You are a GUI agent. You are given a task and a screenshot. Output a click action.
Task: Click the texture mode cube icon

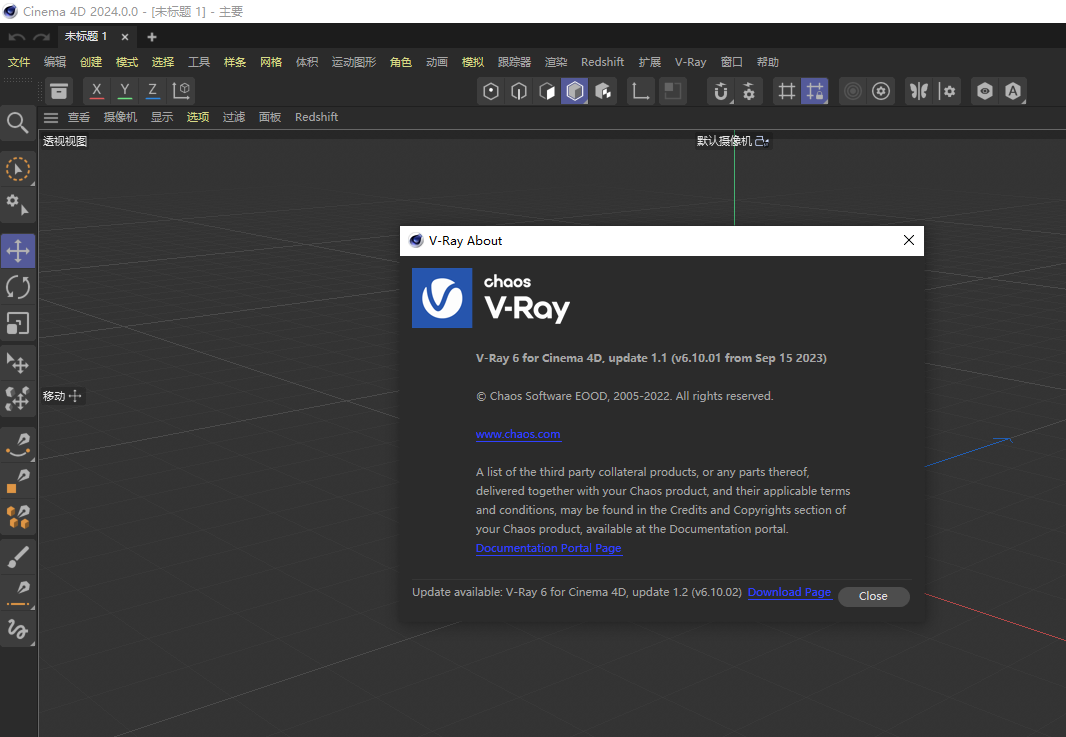[603, 91]
